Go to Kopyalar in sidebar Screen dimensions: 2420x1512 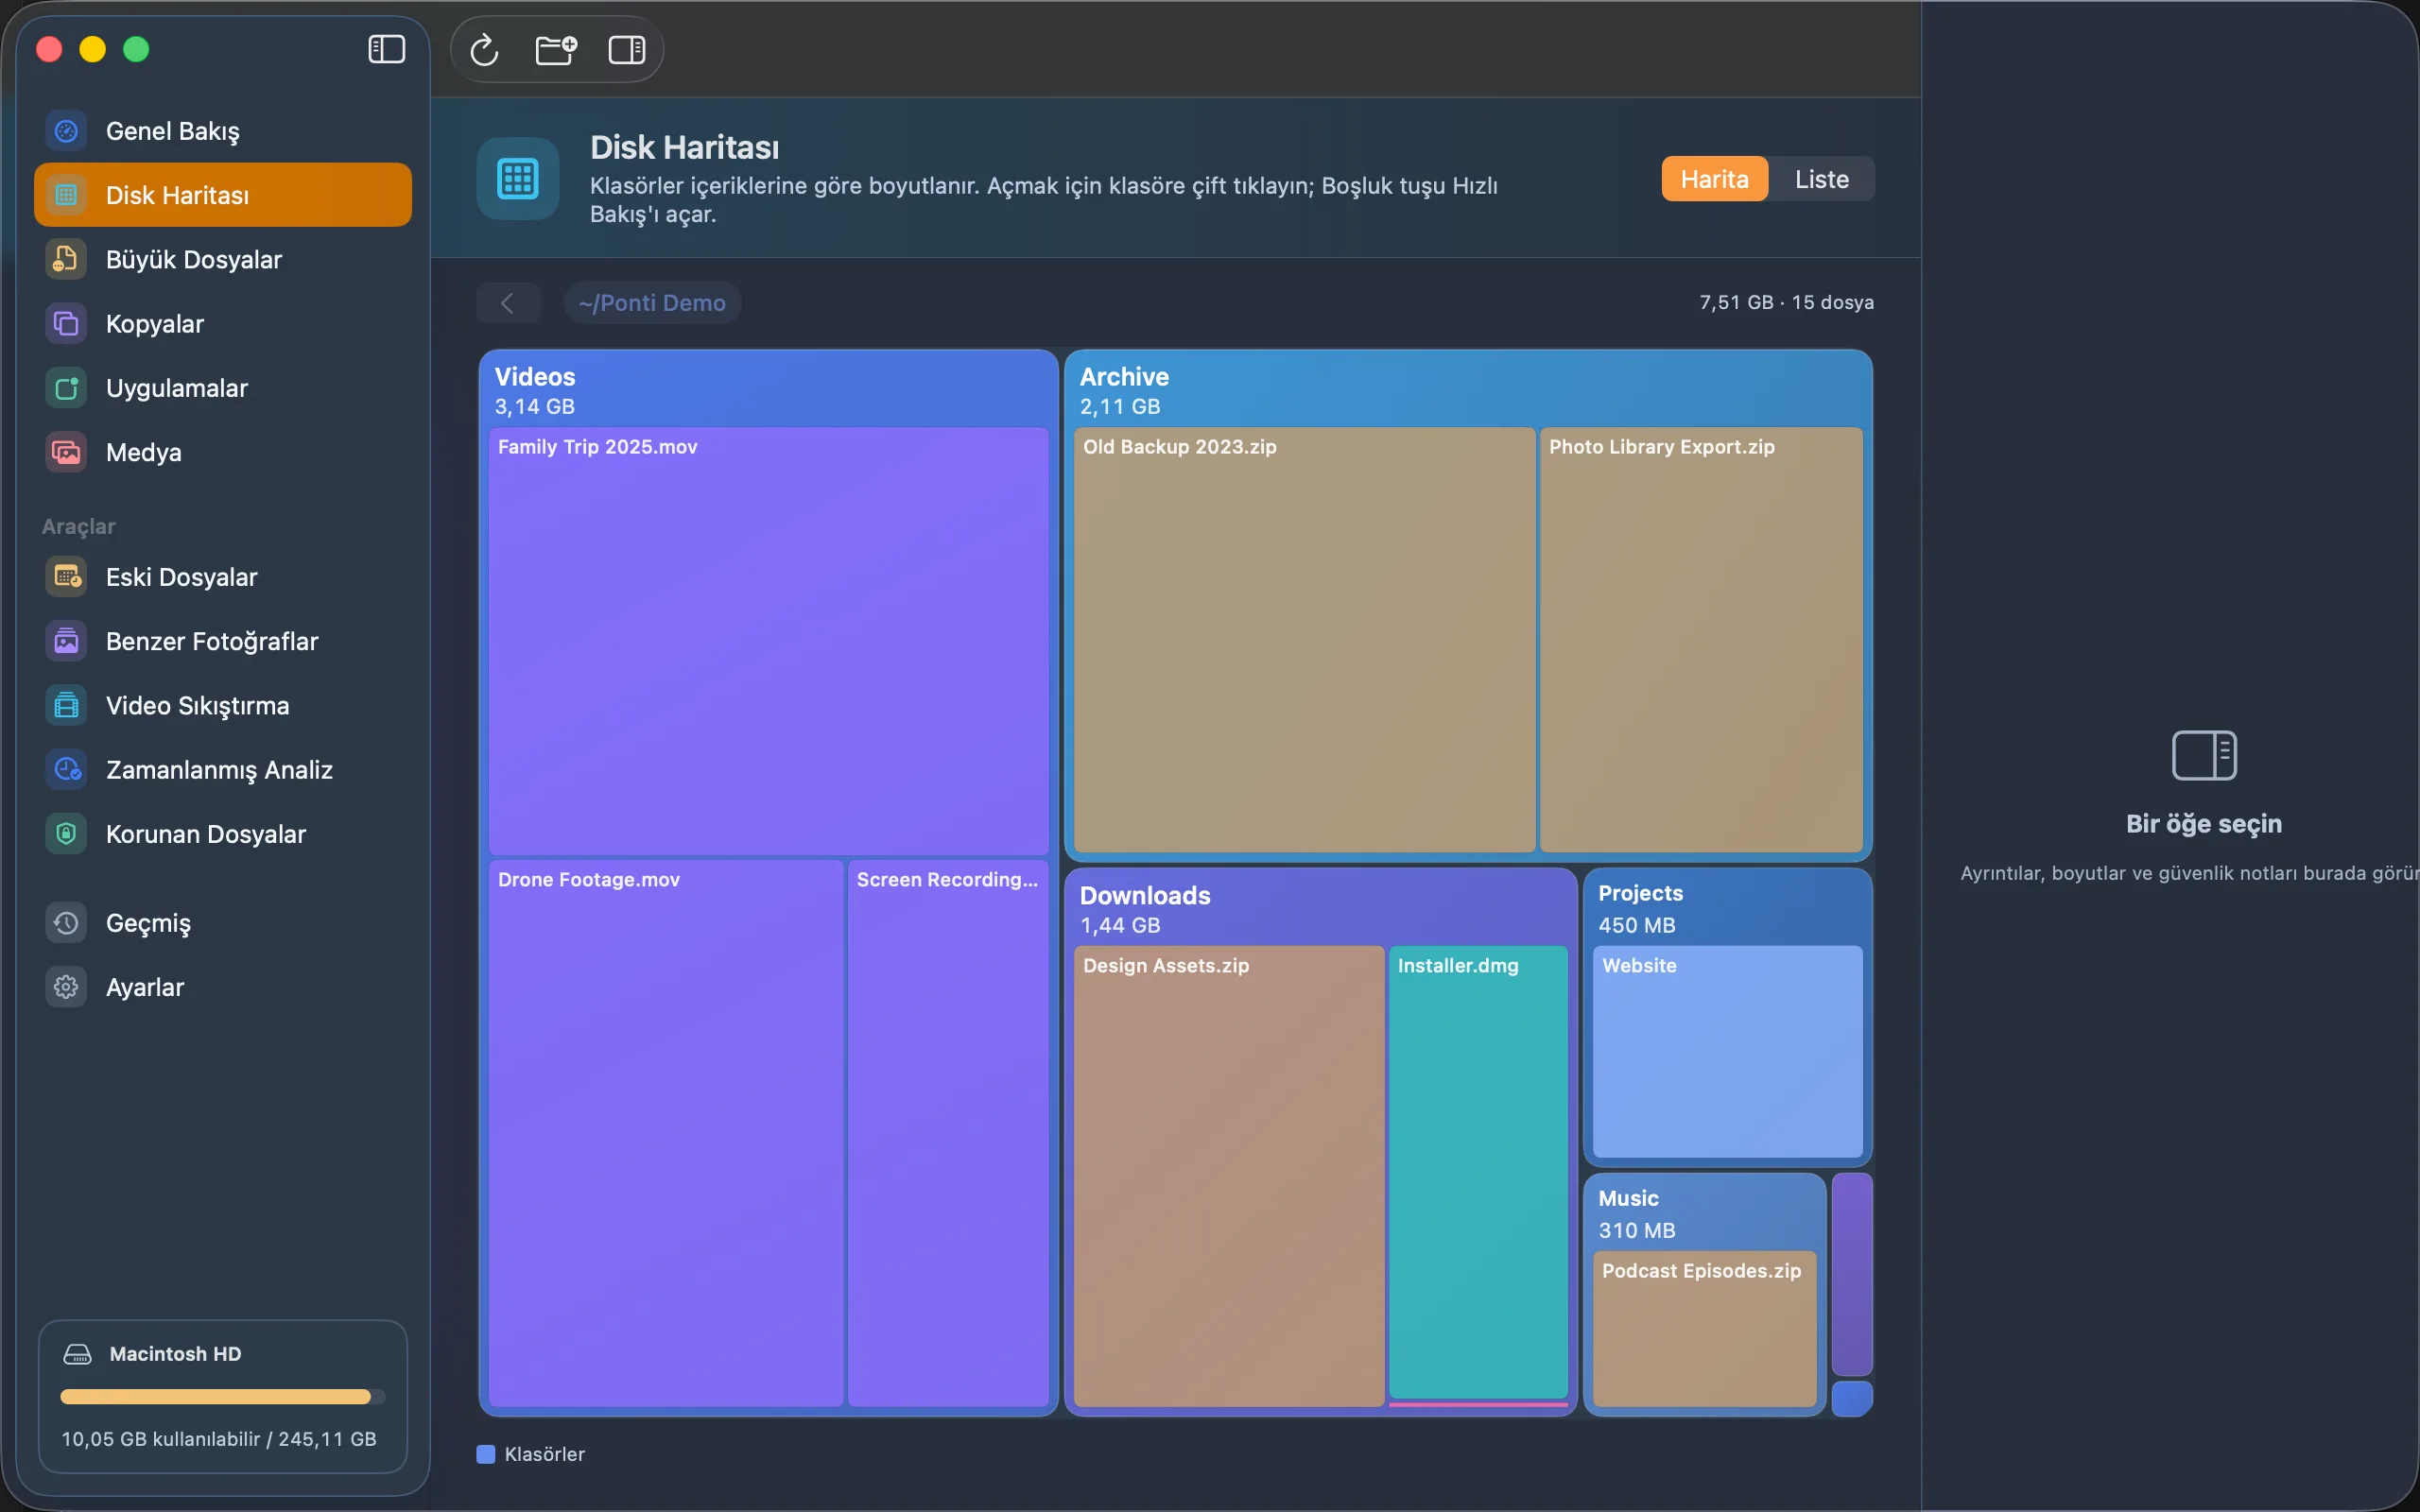click(x=223, y=324)
